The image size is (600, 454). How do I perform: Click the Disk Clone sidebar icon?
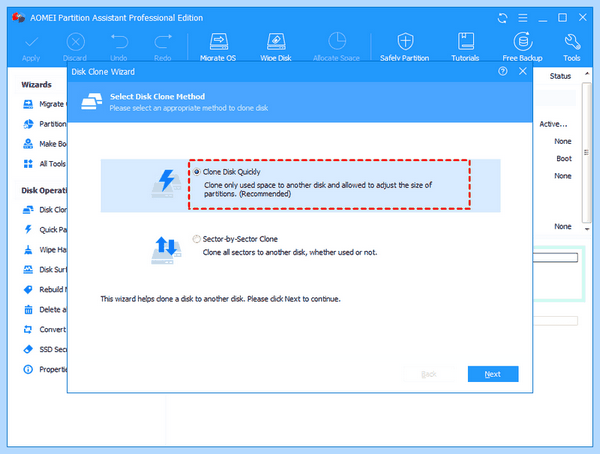[28, 210]
